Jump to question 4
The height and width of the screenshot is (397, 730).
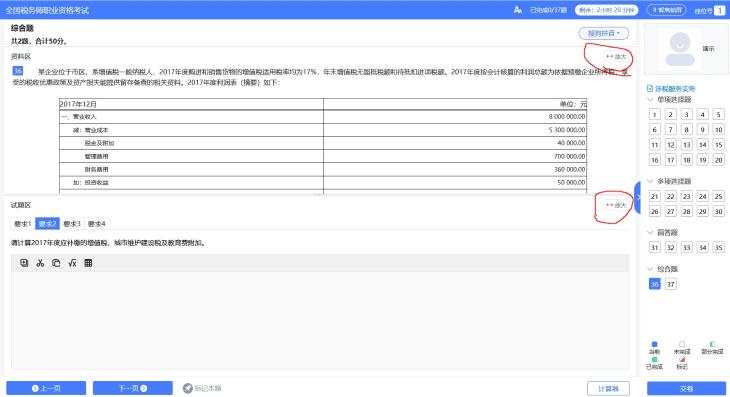coord(703,114)
